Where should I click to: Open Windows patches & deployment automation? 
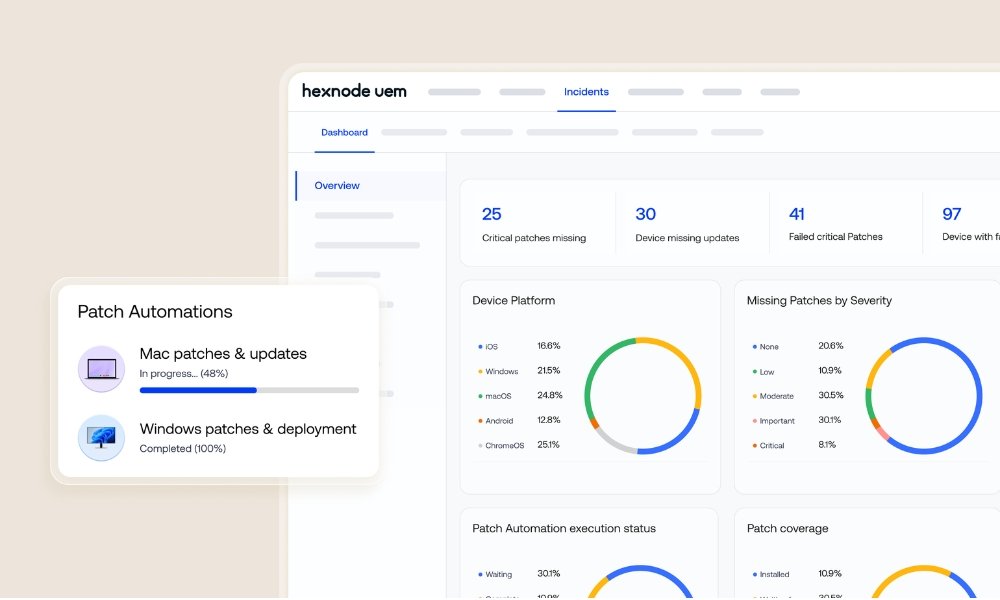click(x=248, y=429)
